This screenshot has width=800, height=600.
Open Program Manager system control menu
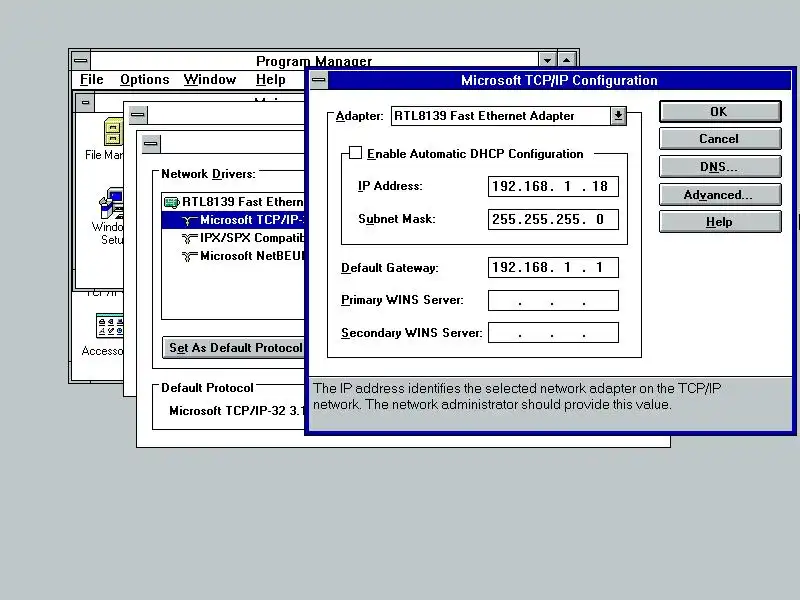(81, 61)
